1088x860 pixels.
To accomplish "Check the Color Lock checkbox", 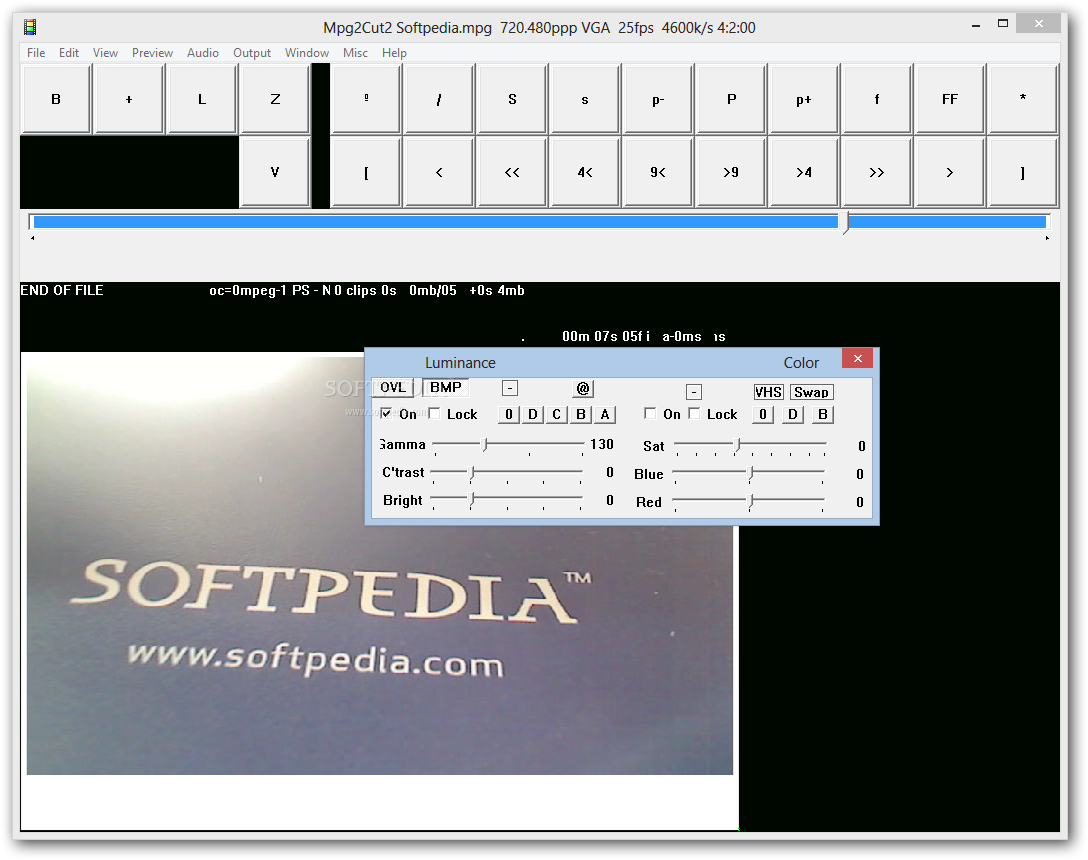I will 695,414.
